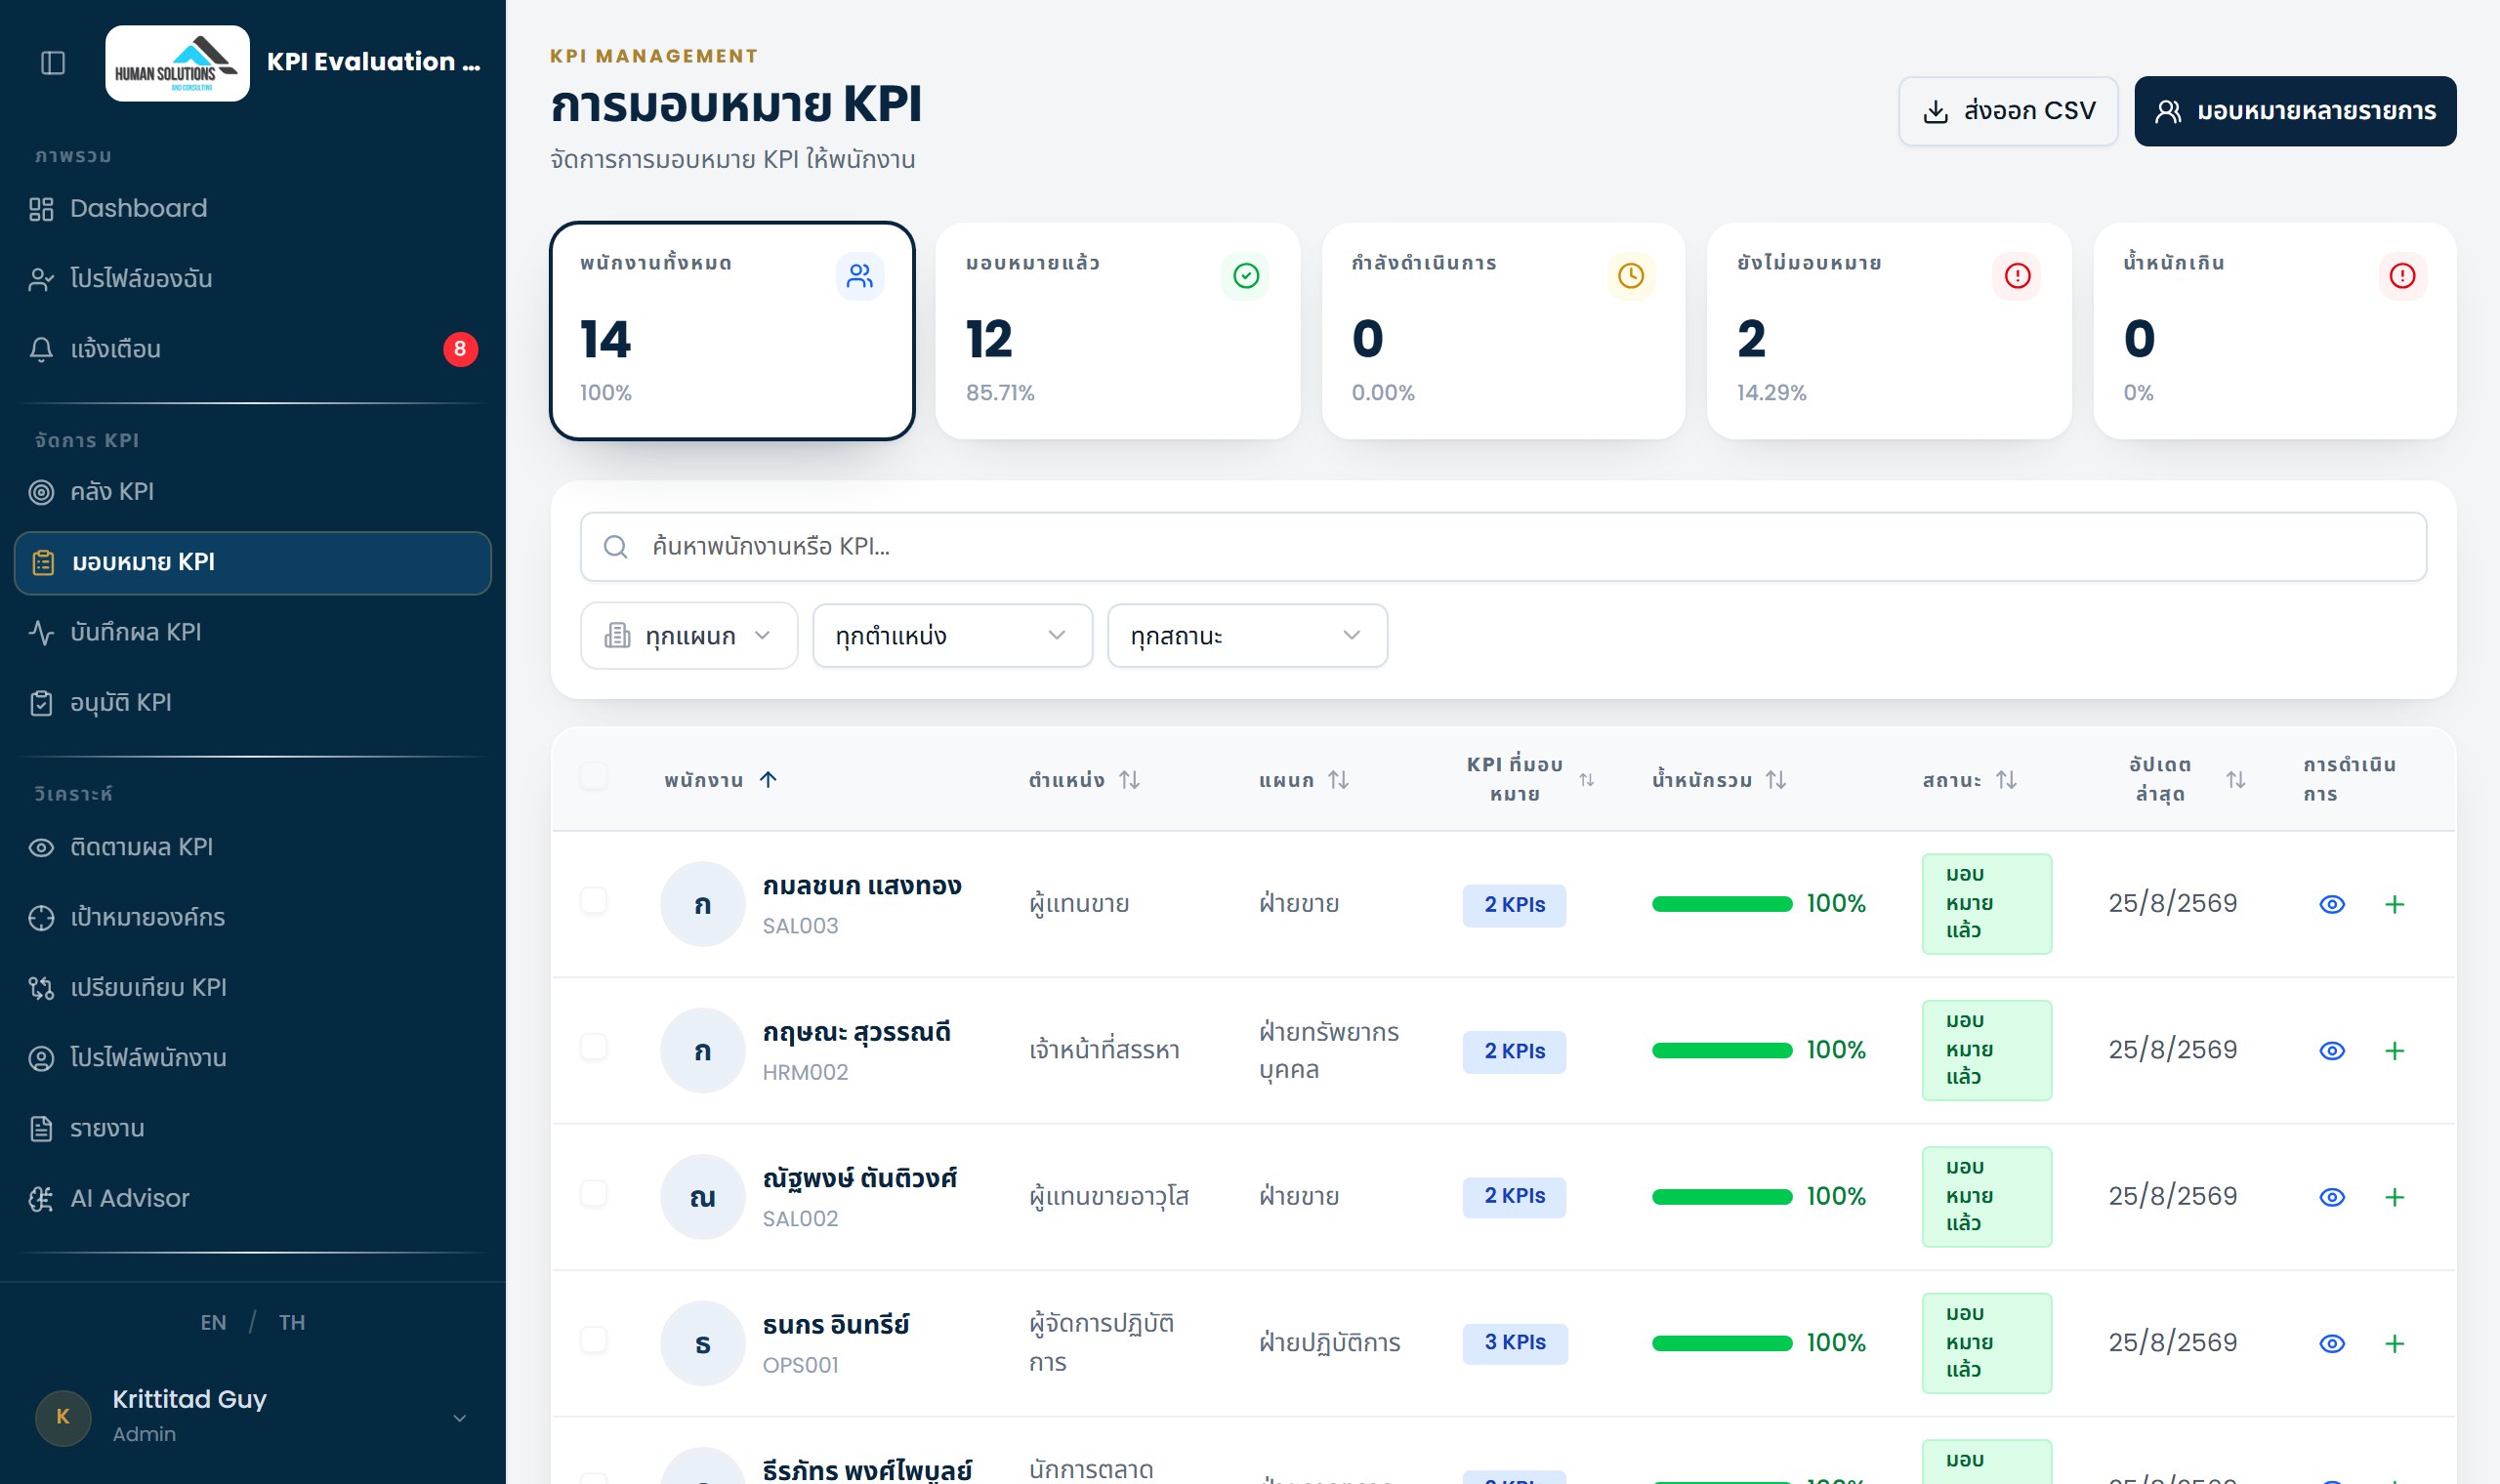Click the red notification badge showing 8
The width and height of the screenshot is (2500, 1484).
coord(460,349)
